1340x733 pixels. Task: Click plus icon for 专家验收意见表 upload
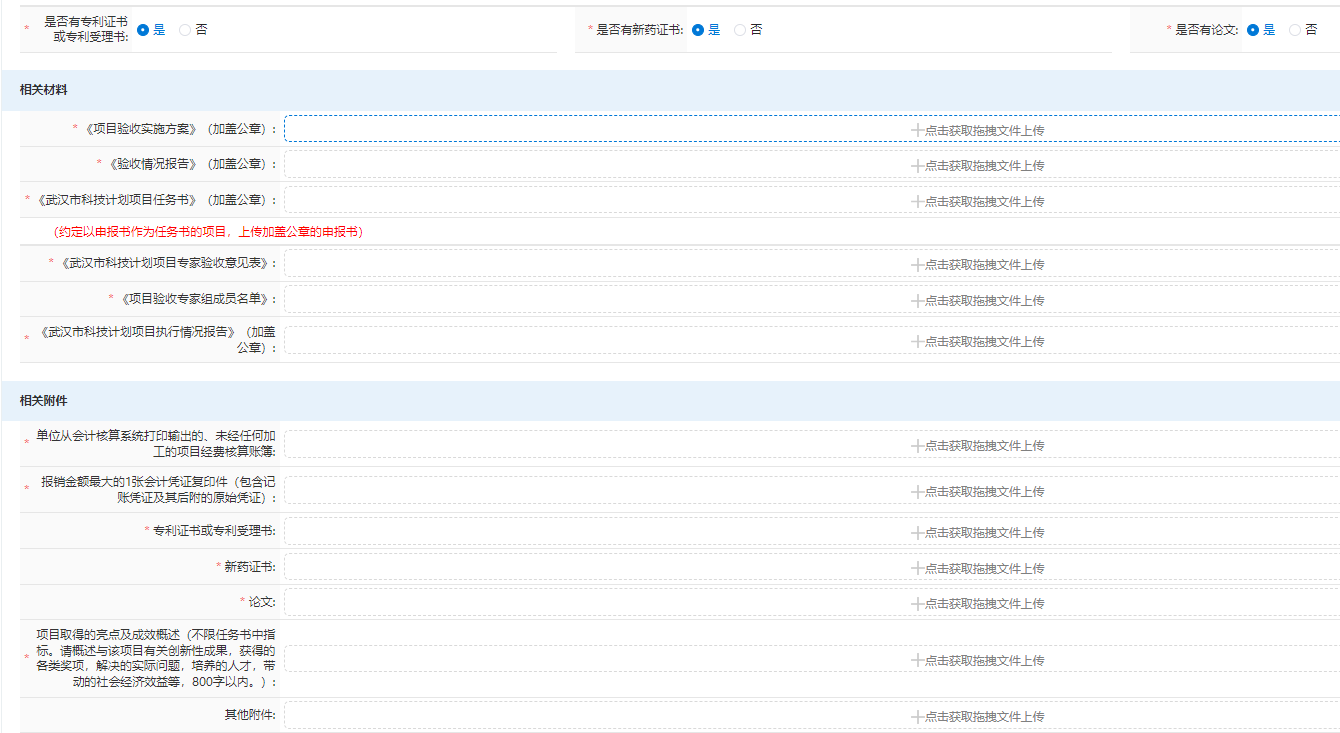coord(917,265)
